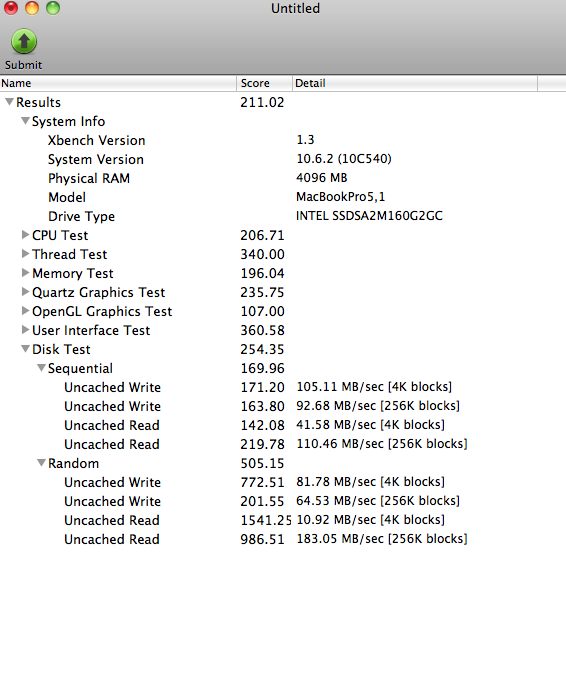Expand the Memory Test row
This screenshot has width=566, height=686.
pos(25,273)
